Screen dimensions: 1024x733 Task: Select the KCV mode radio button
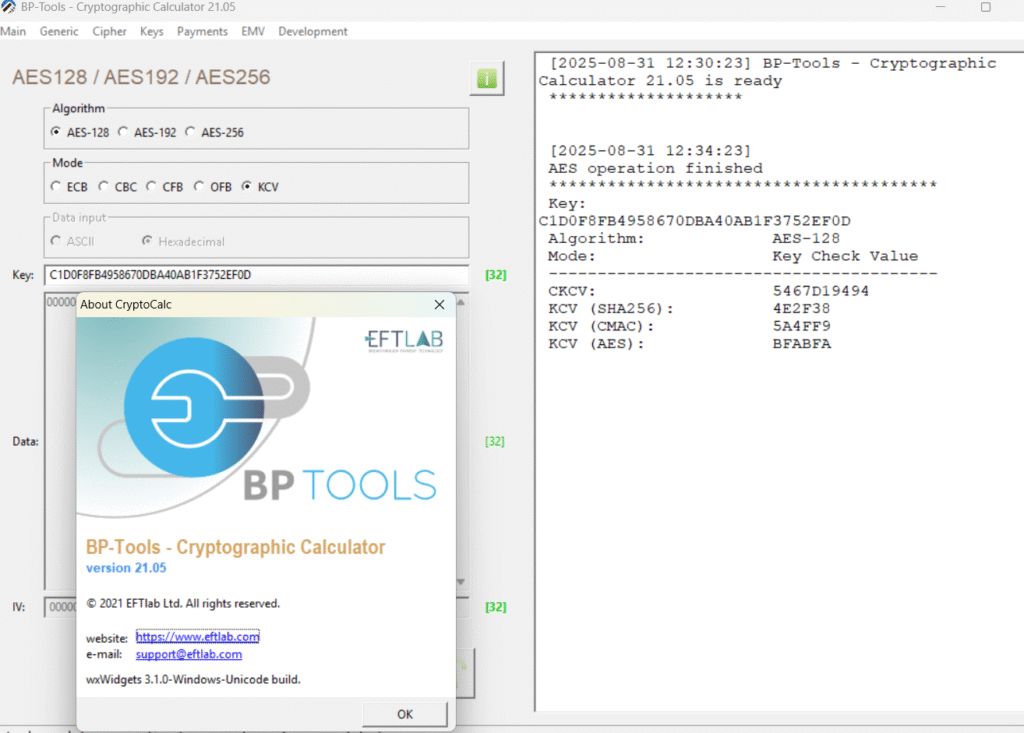click(247, 187)
